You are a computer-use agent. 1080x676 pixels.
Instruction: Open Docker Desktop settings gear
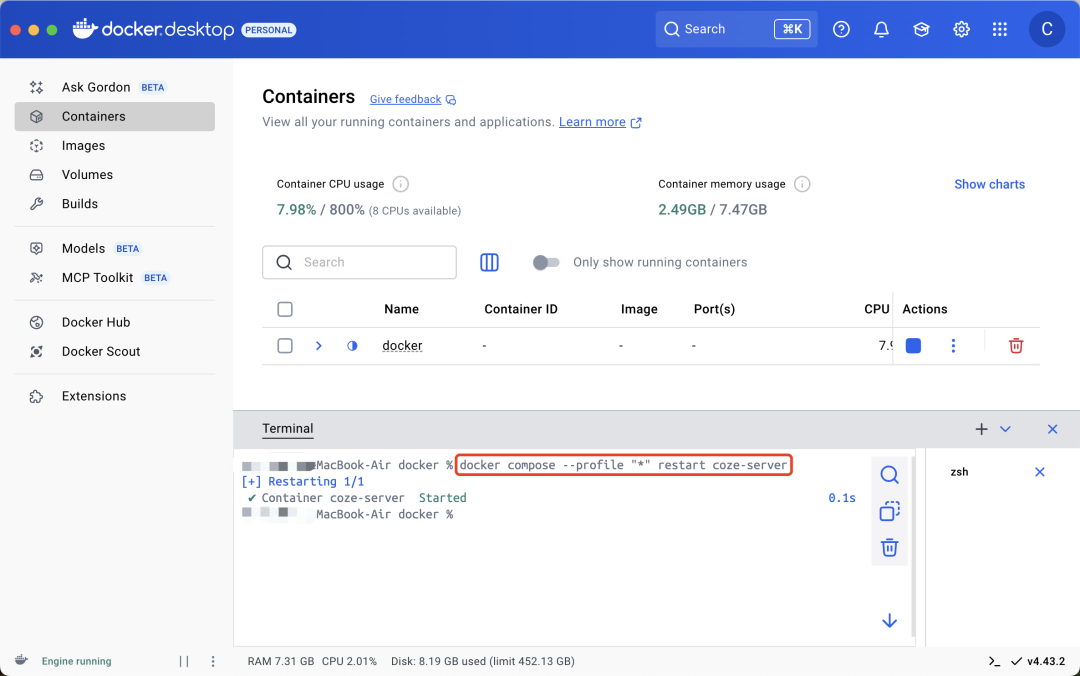[x=961, y=30]
